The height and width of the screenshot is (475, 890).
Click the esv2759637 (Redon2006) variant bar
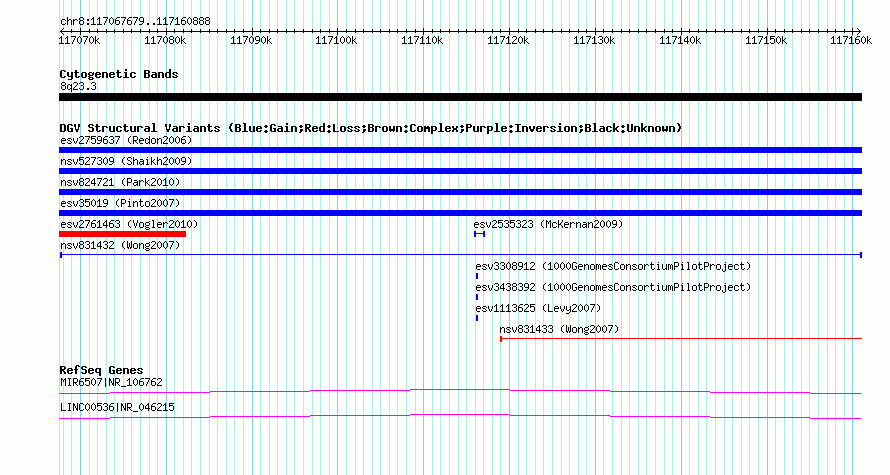[460, 150]
